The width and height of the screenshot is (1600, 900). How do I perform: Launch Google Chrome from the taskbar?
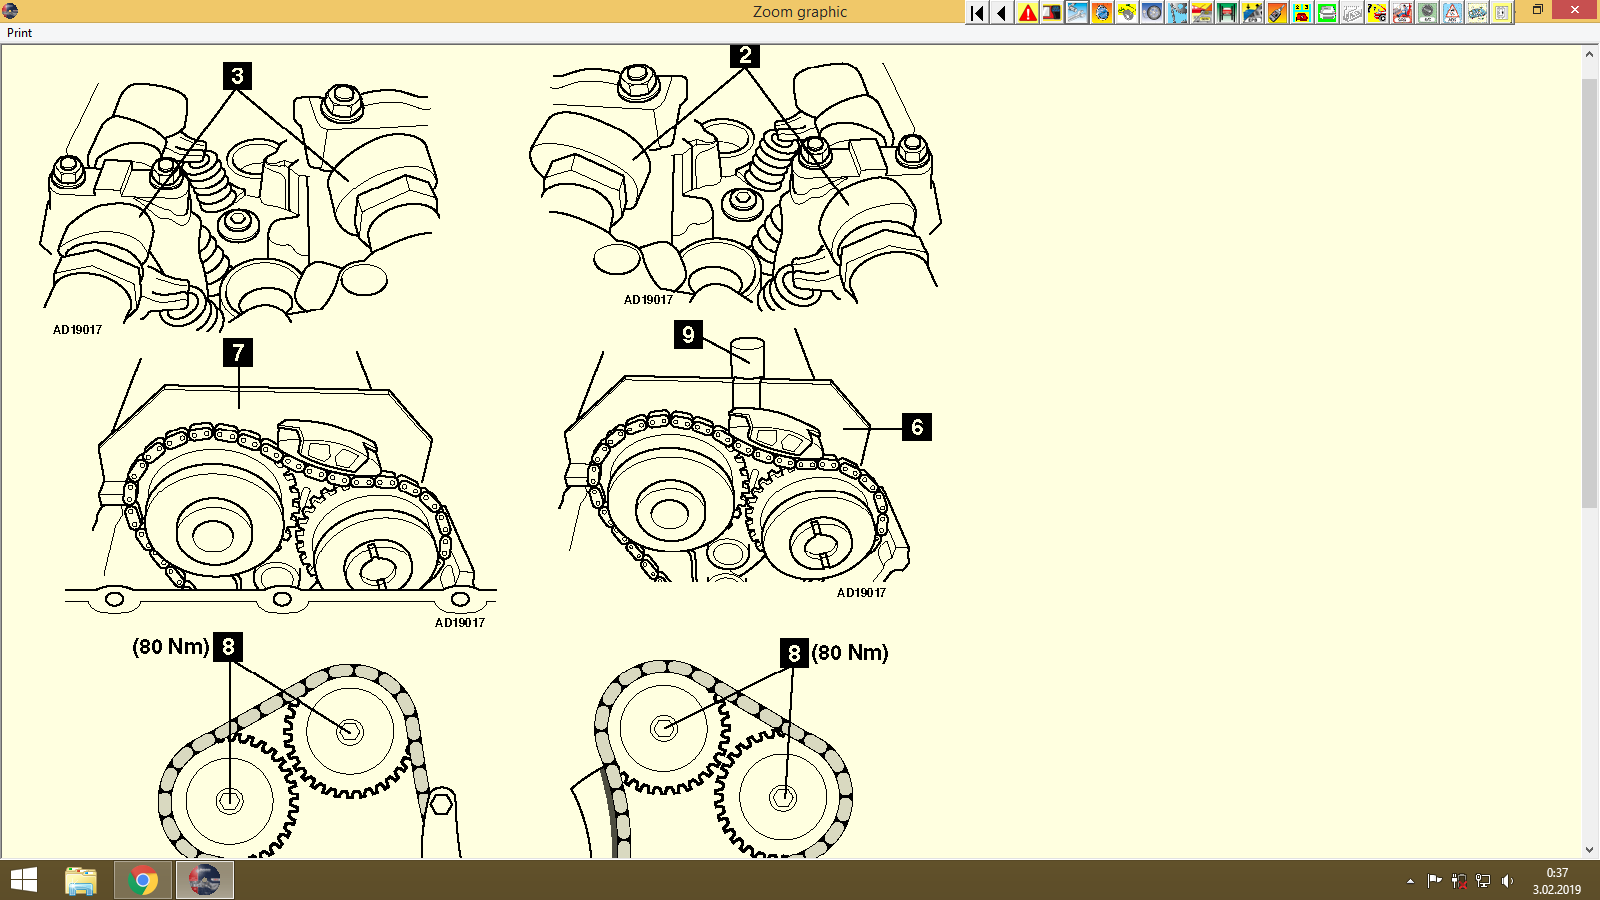[142, 881]
